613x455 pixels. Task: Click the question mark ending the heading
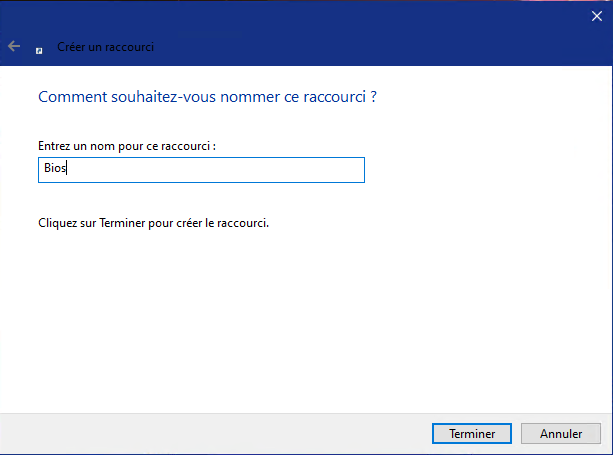374,98
